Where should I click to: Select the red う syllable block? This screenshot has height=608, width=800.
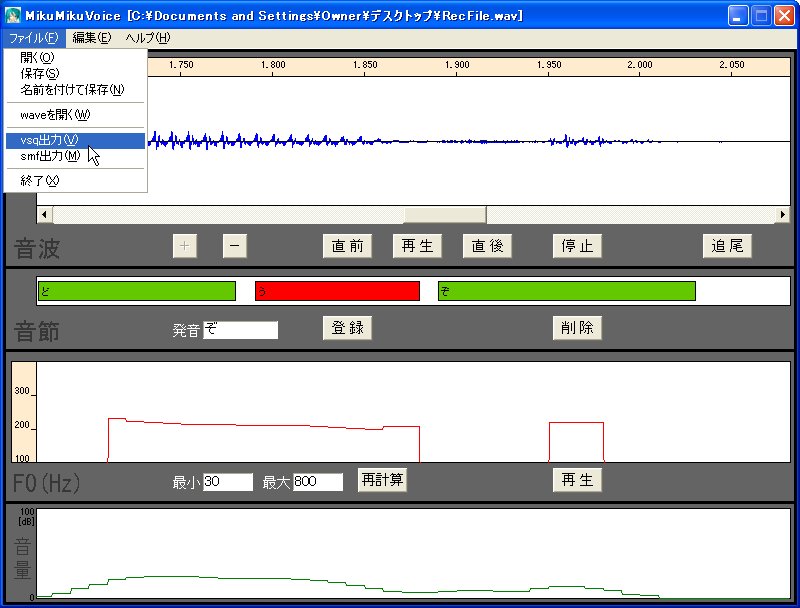pyautogui.click(x=337, y=291)
